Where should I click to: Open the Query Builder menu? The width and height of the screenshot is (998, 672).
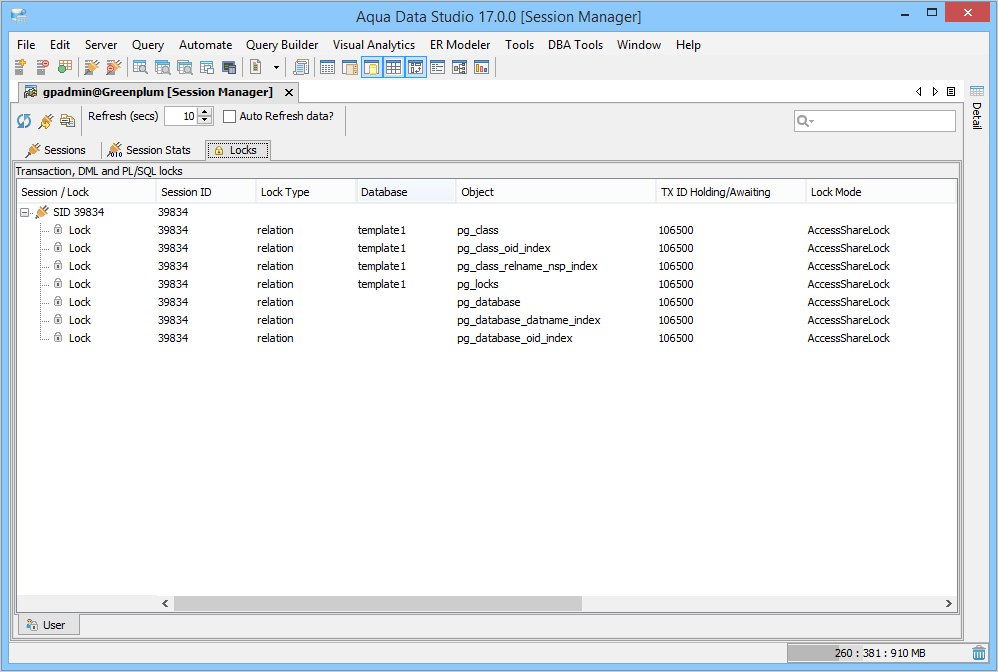282,45
